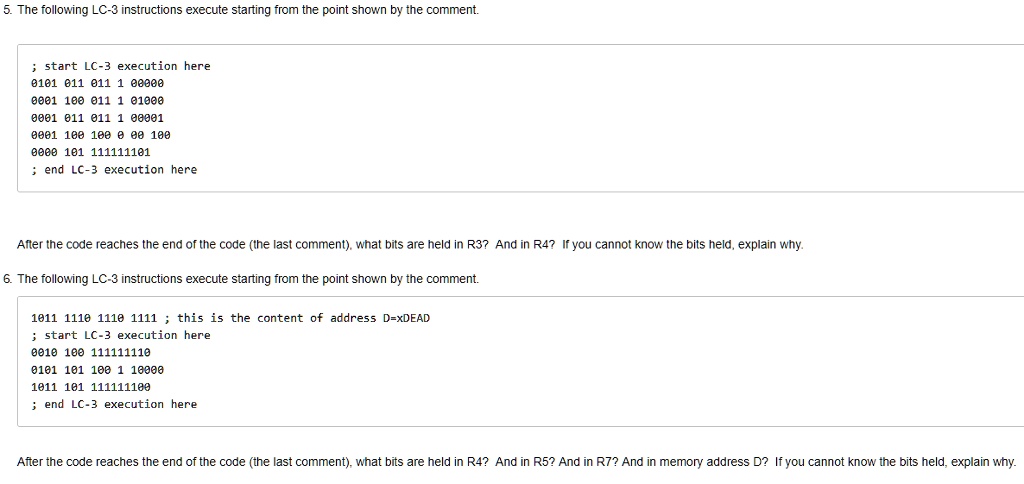Image resolution: width=1024 pixels, height=484 pixels.
Task: Click instruction line 0001 100 011 1 01000
Action: [x=97, y=101]
